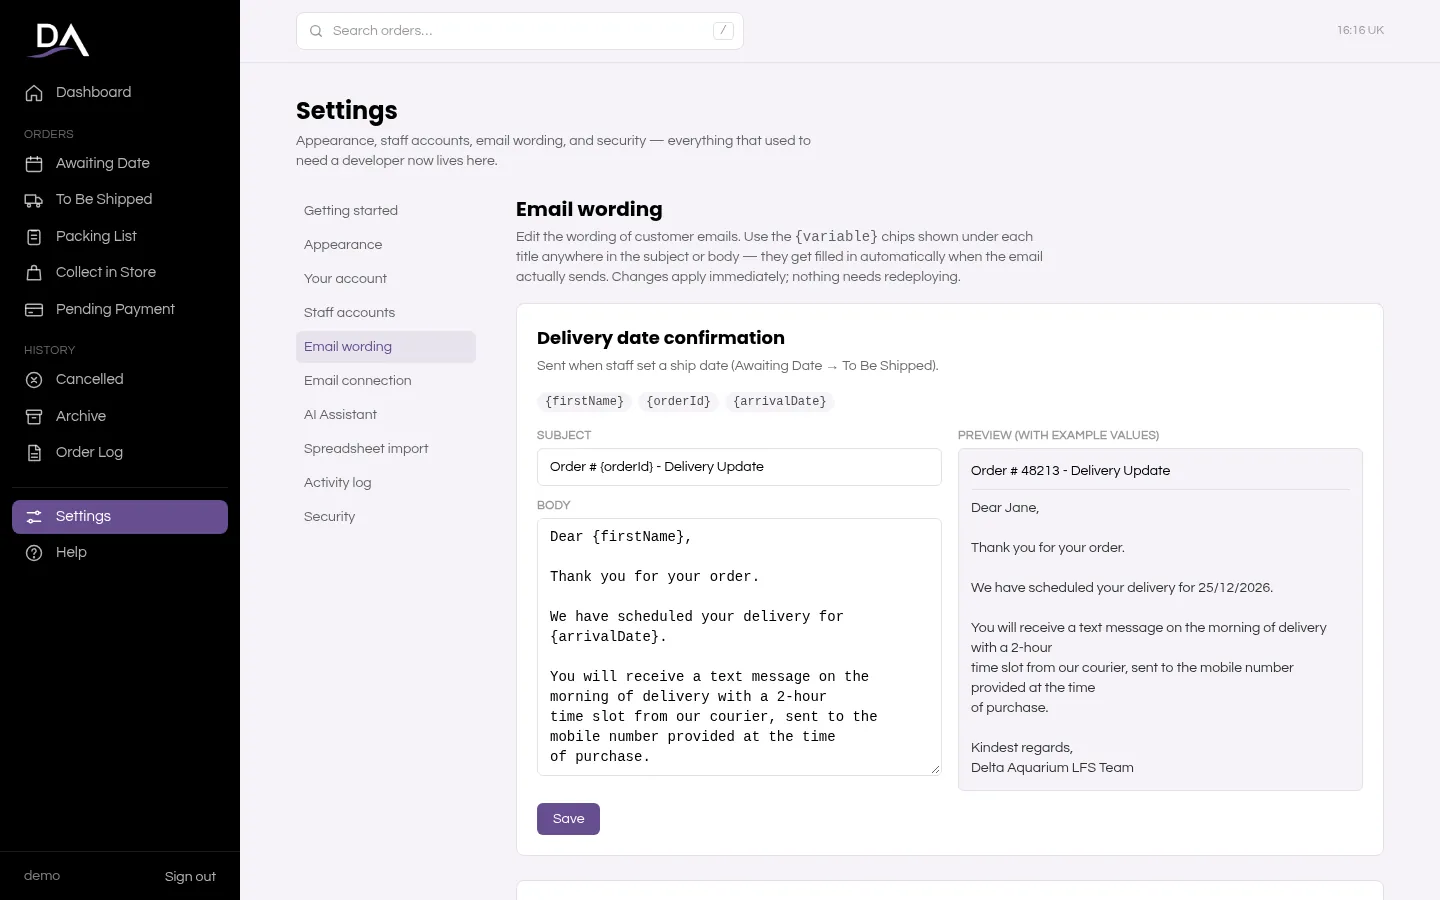This screenshot has width=1440, height=900.
Task: Click the Collect in Store bag icon
Action: pos(34,273)
